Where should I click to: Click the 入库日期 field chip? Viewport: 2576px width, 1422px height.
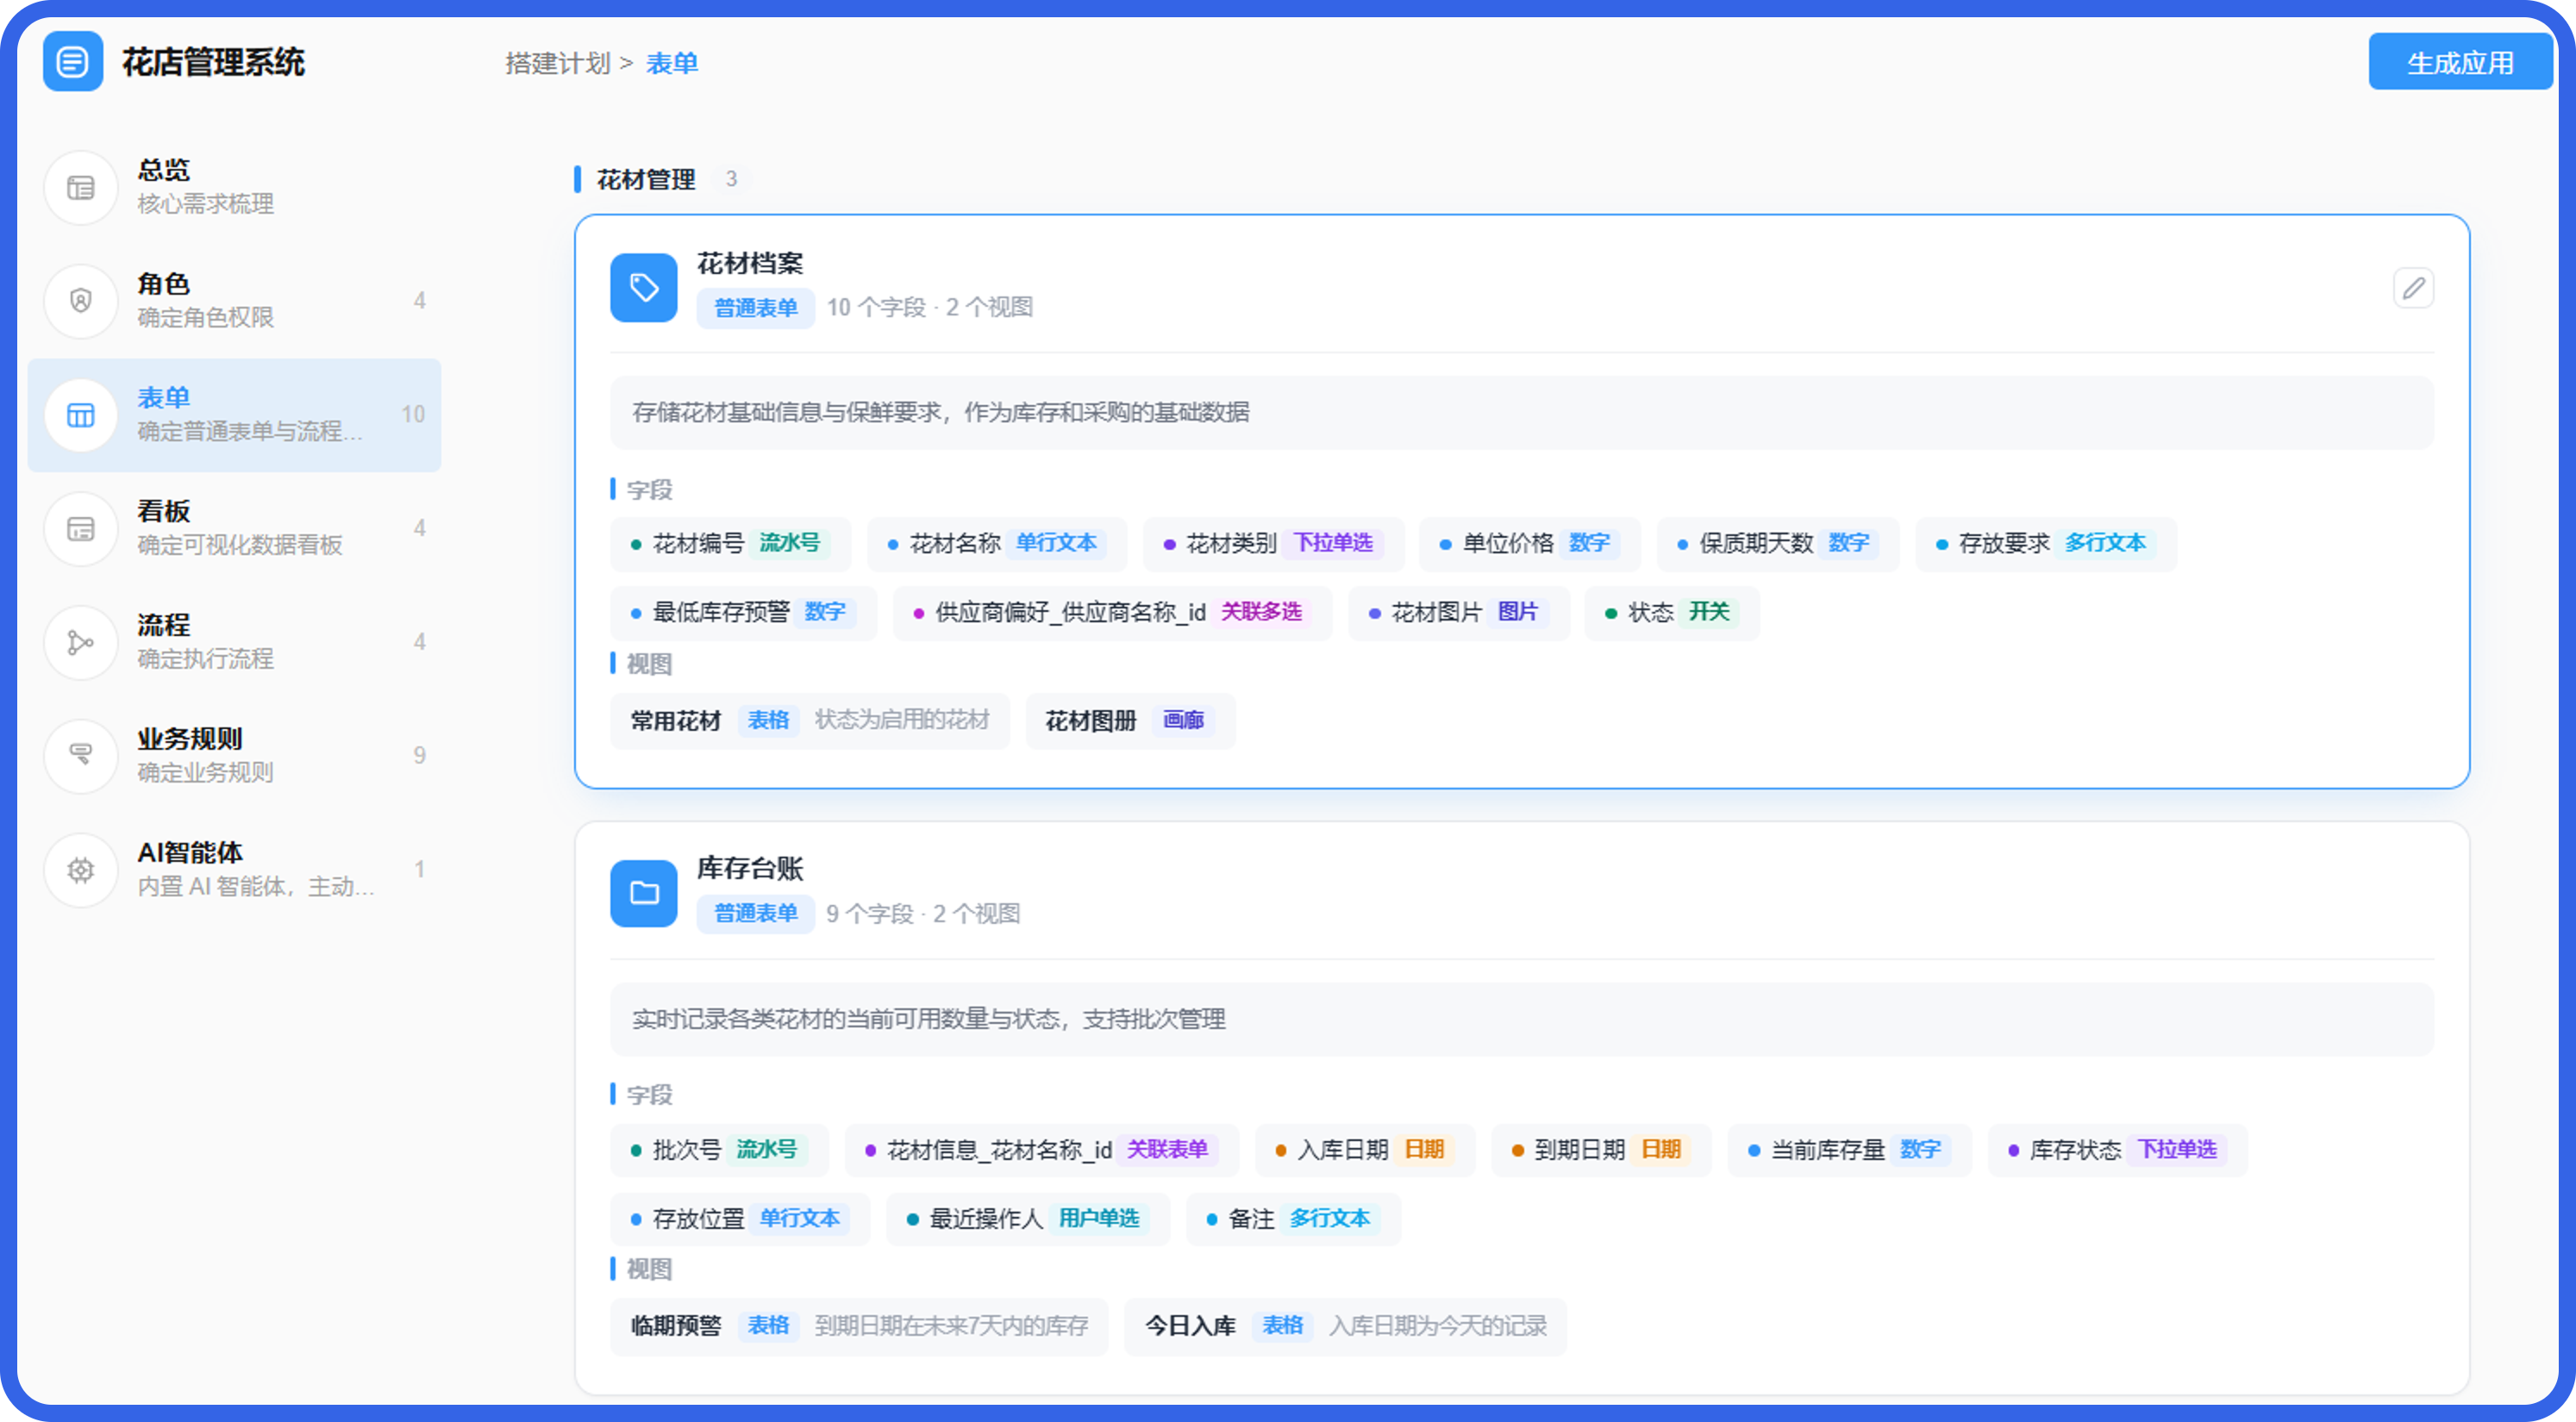click(x=1365, y=1149)
